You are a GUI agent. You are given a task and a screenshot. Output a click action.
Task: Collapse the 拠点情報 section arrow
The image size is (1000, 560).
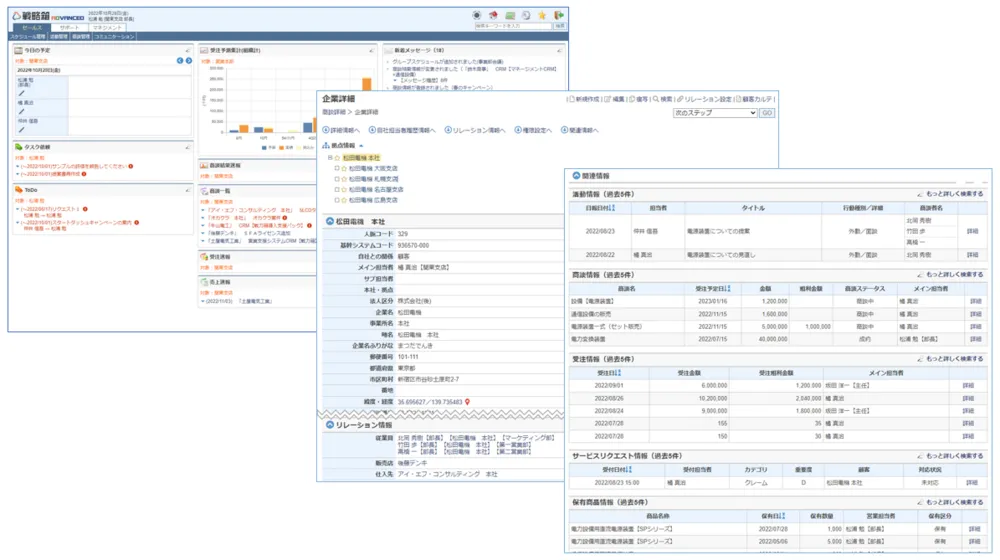(361, 145)
